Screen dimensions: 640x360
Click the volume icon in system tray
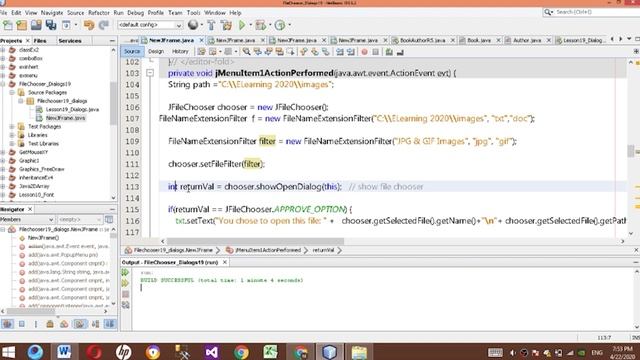(513, 353)
